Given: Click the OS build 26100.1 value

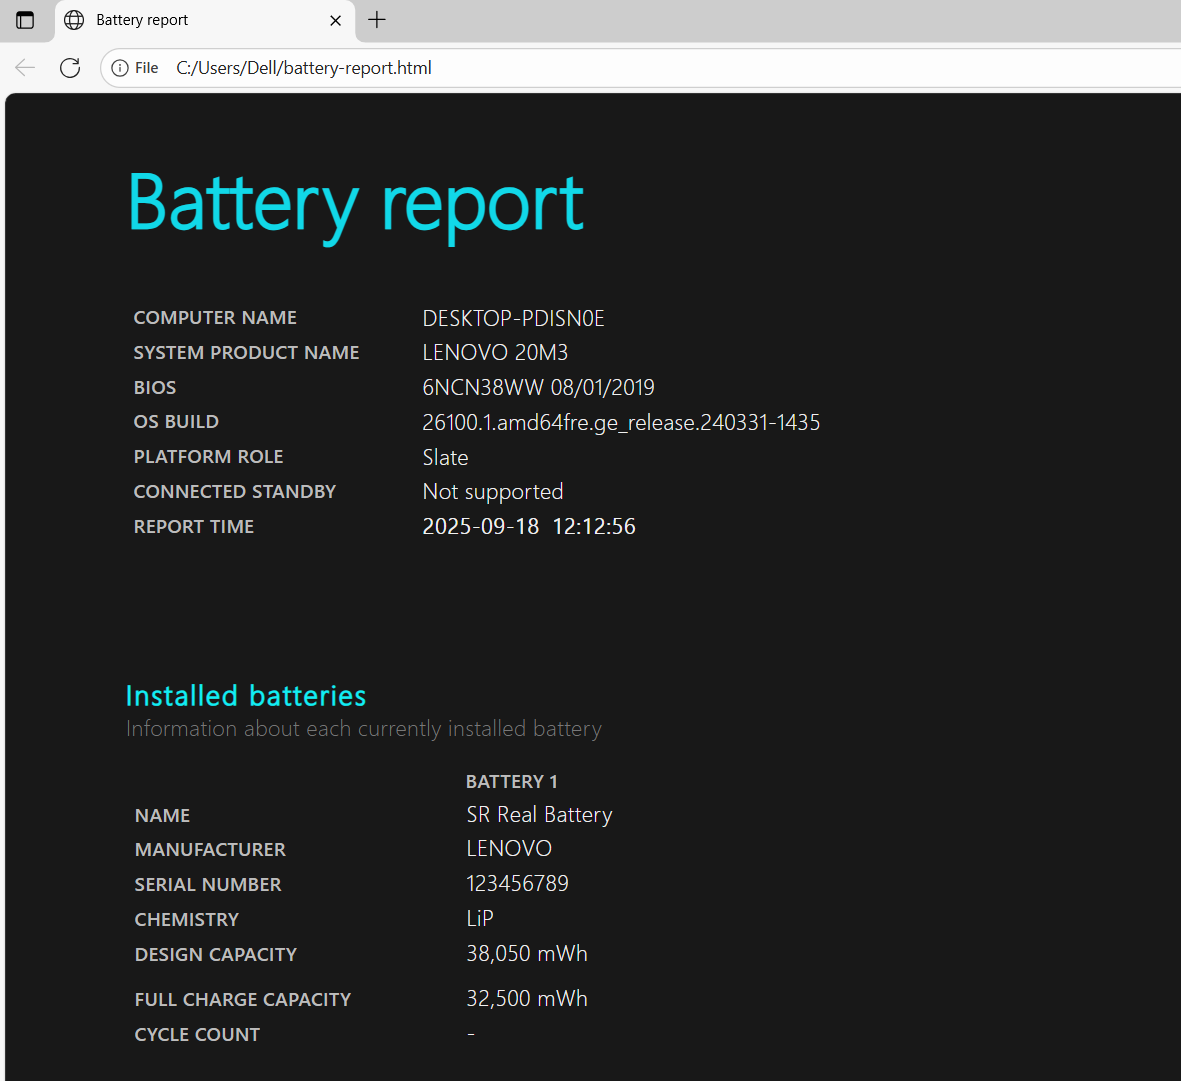Looking at the screenshot, I should 620,422.
